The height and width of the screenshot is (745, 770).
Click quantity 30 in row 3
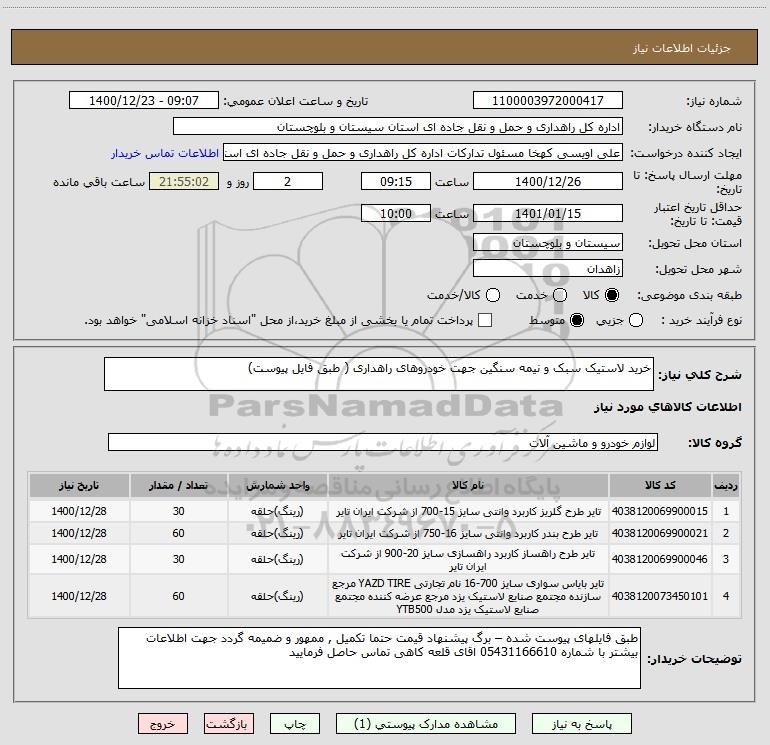click(x=178, y=559)
